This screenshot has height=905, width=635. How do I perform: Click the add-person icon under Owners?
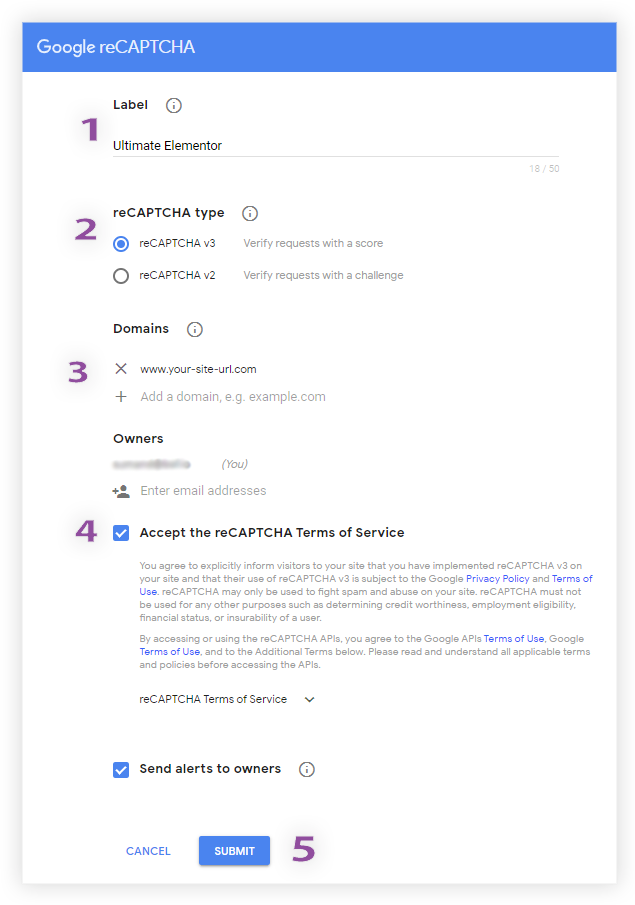pos(121,491)
